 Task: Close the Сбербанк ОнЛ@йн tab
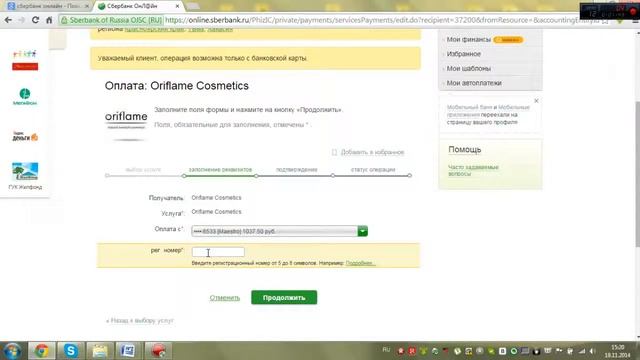pos(177,6)
